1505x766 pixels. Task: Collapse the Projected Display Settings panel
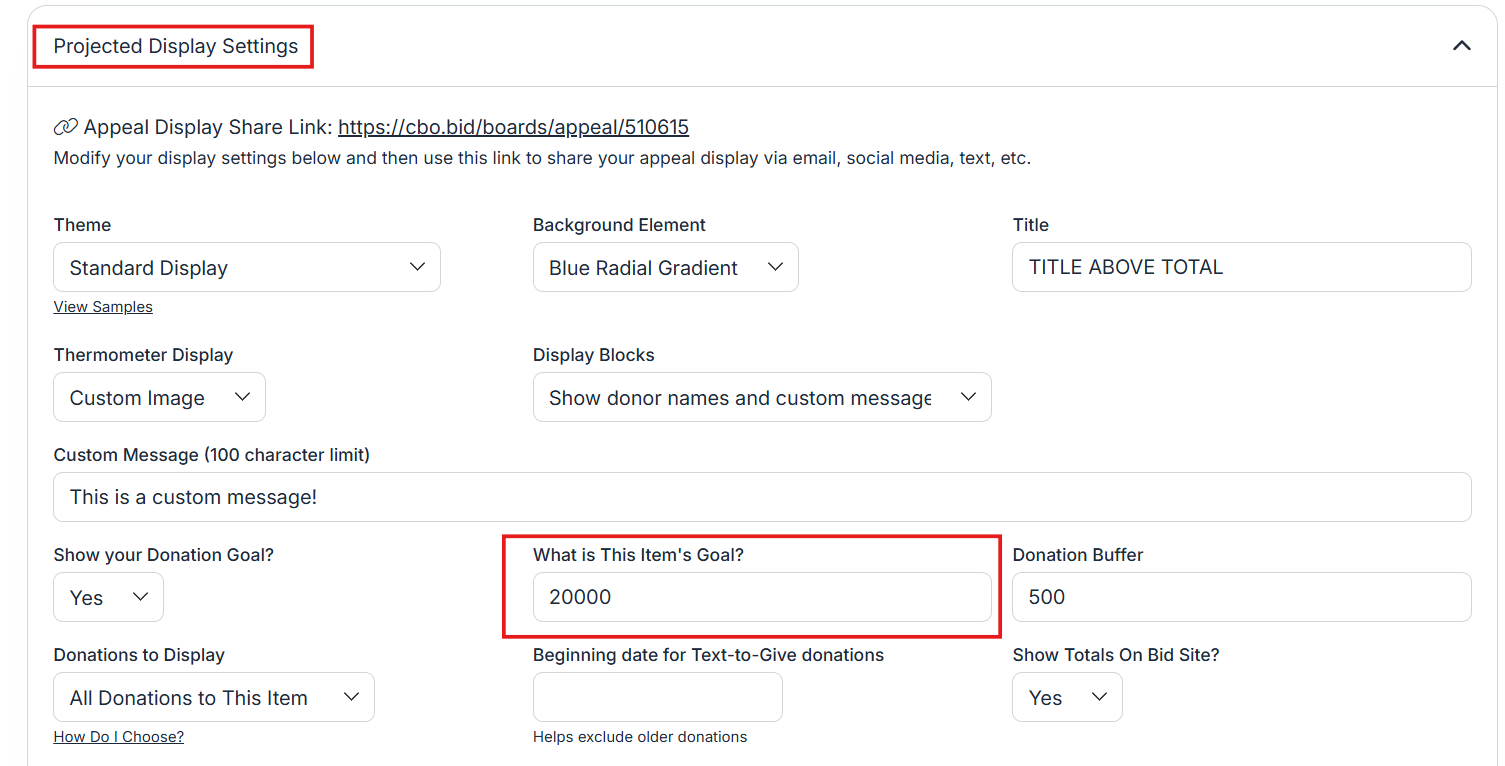1461,46
